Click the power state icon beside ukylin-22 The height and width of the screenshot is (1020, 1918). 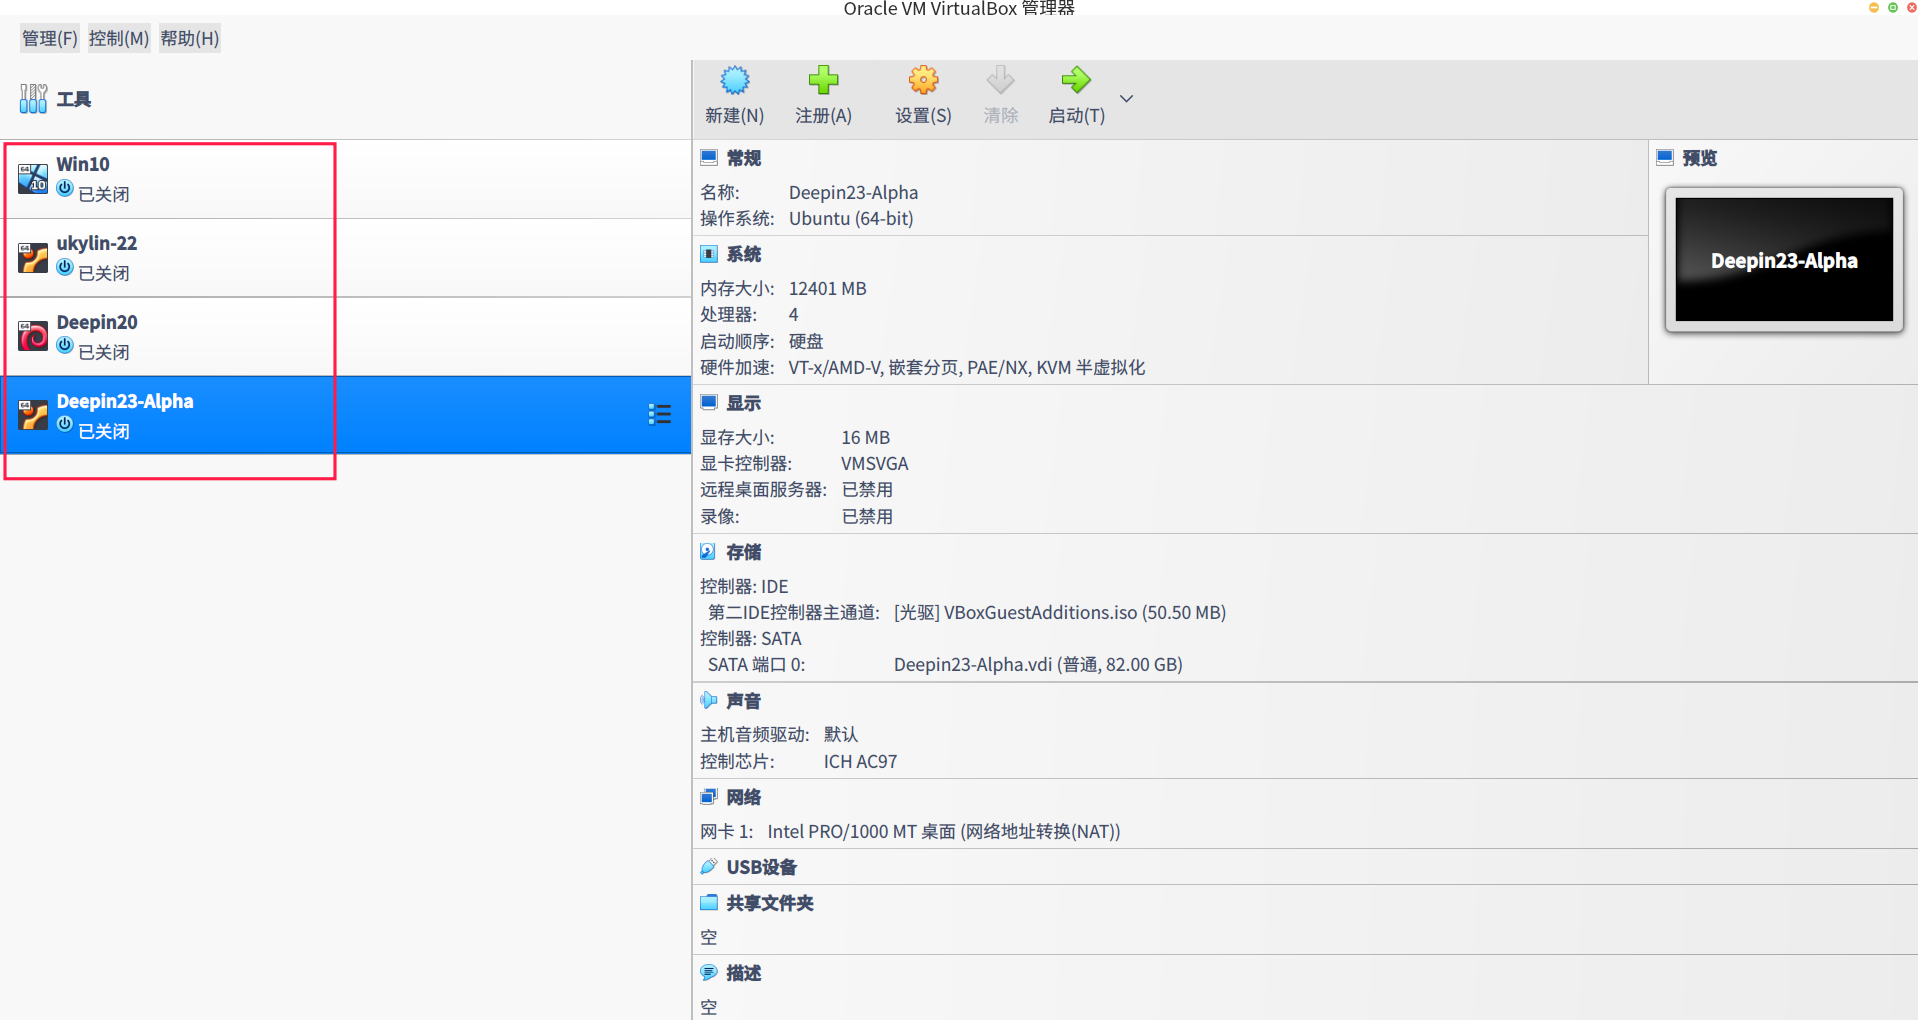click(x=64, y=267)
